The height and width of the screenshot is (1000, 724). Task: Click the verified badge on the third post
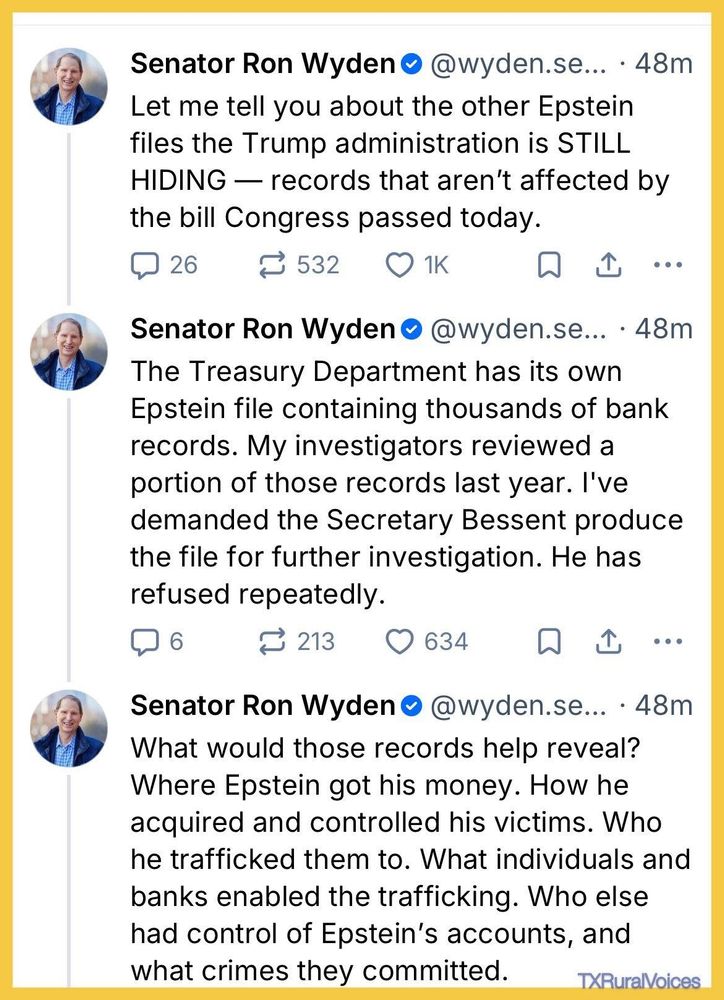(x=410, y=705)
